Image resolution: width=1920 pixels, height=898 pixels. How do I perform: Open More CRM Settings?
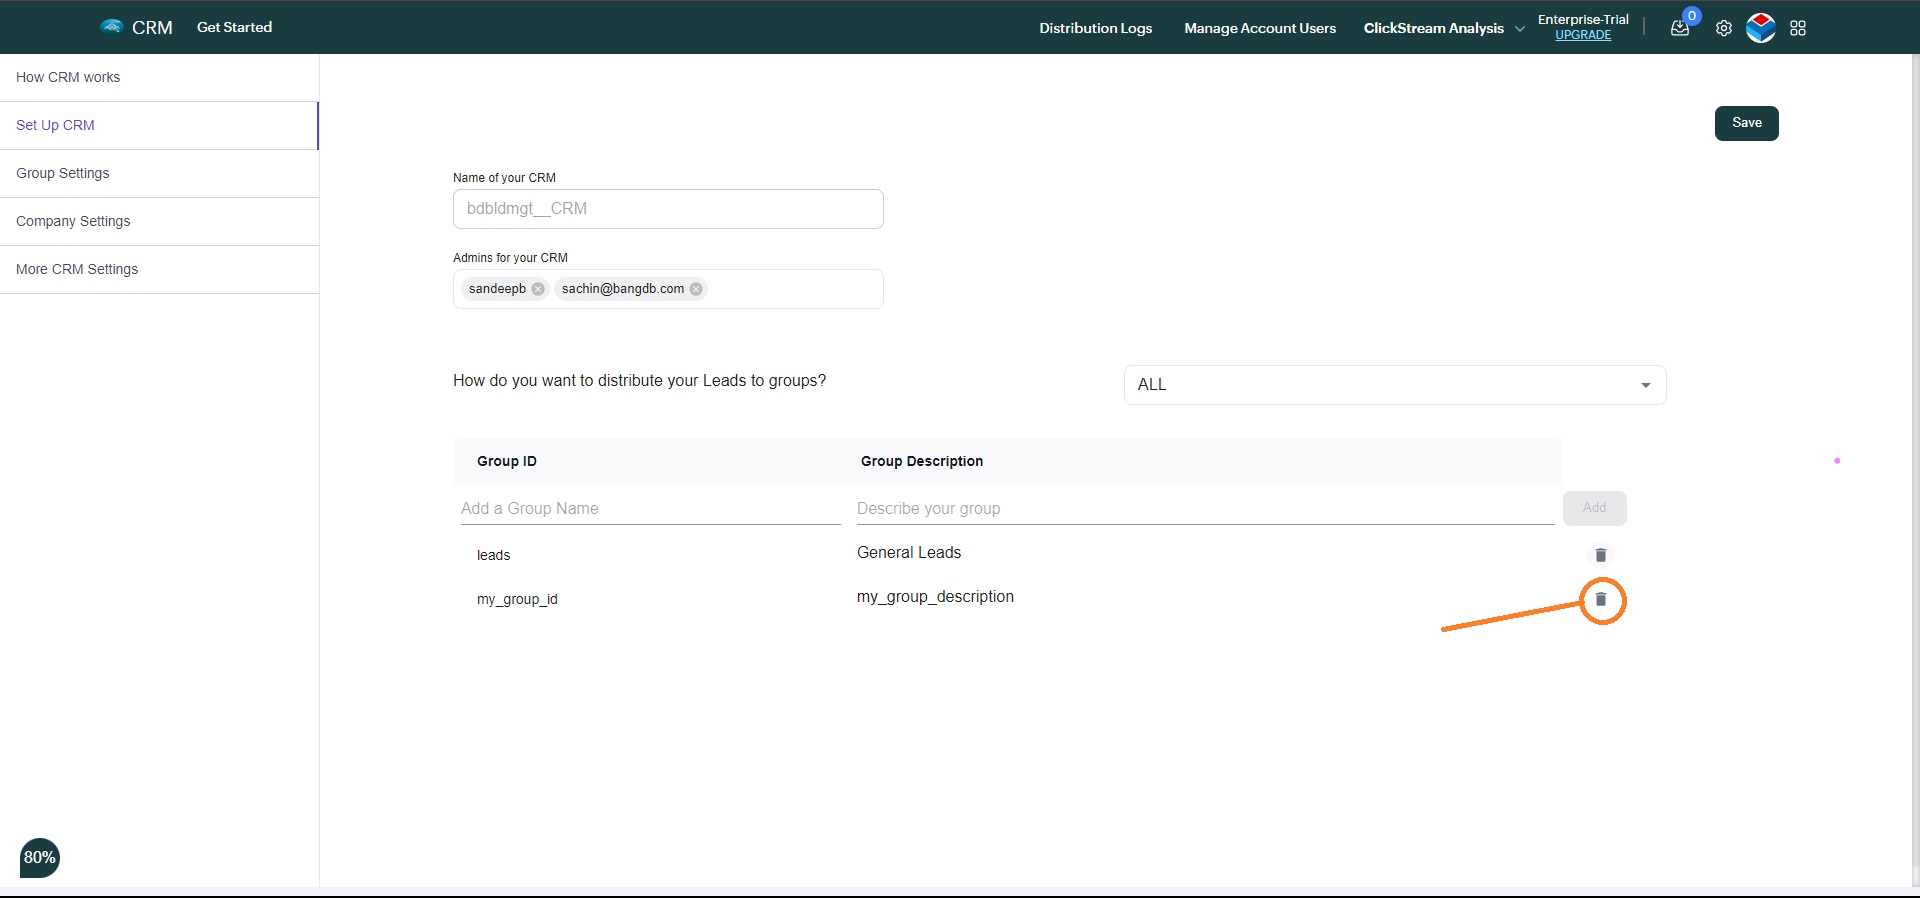click(160, 269)
